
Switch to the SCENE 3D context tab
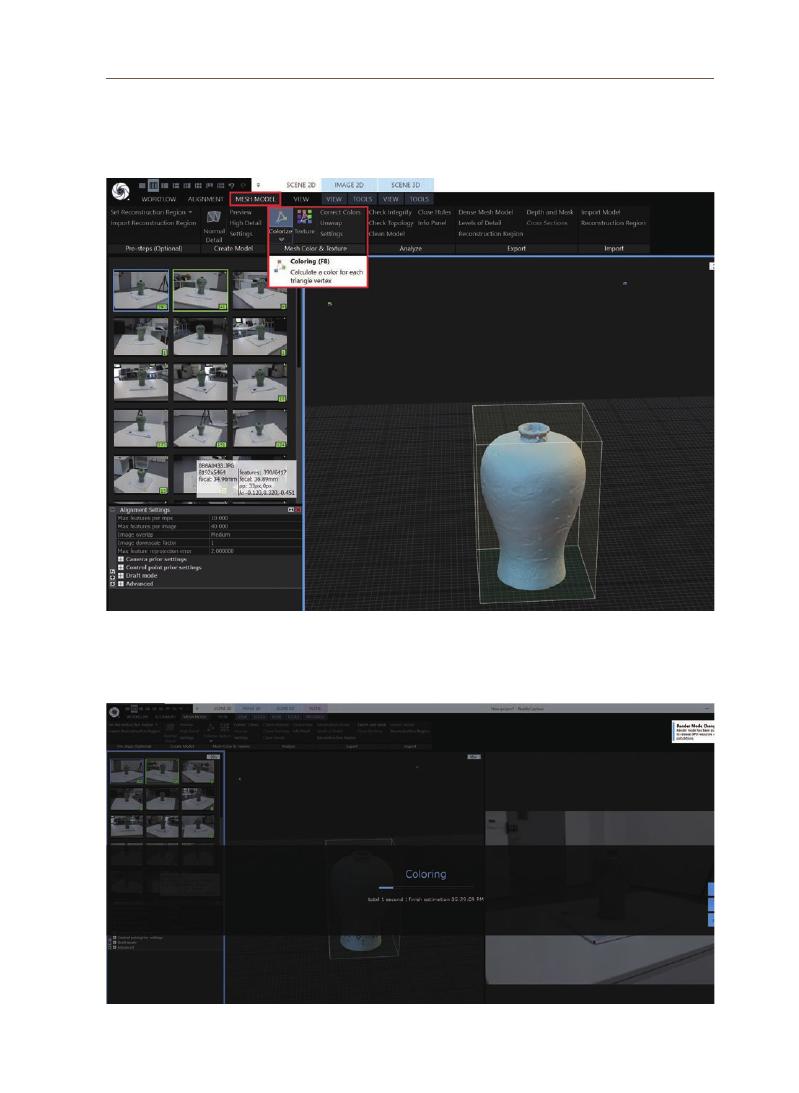(x=405, y=185)
